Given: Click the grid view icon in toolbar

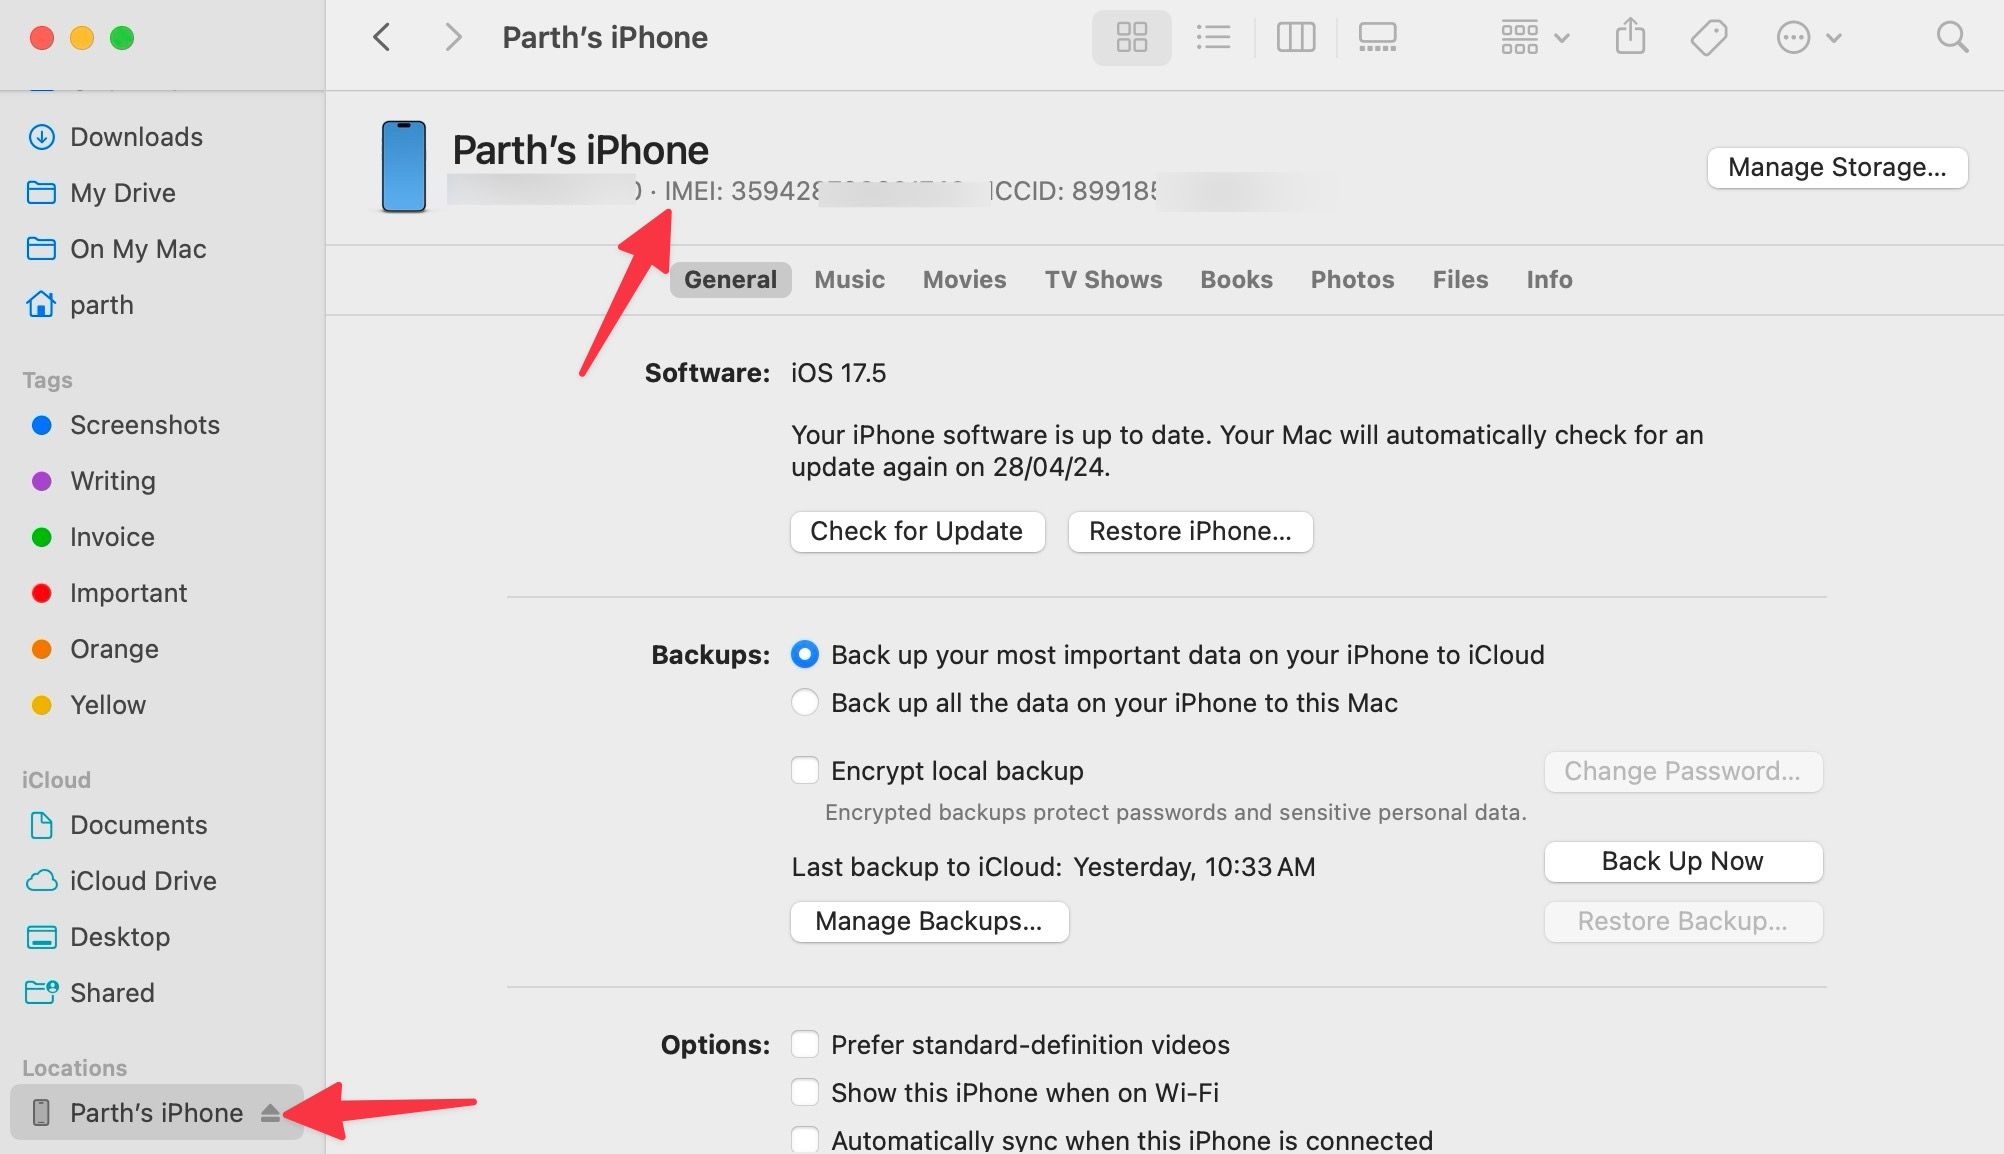Looking at the screenshot, I should 1131,37.
